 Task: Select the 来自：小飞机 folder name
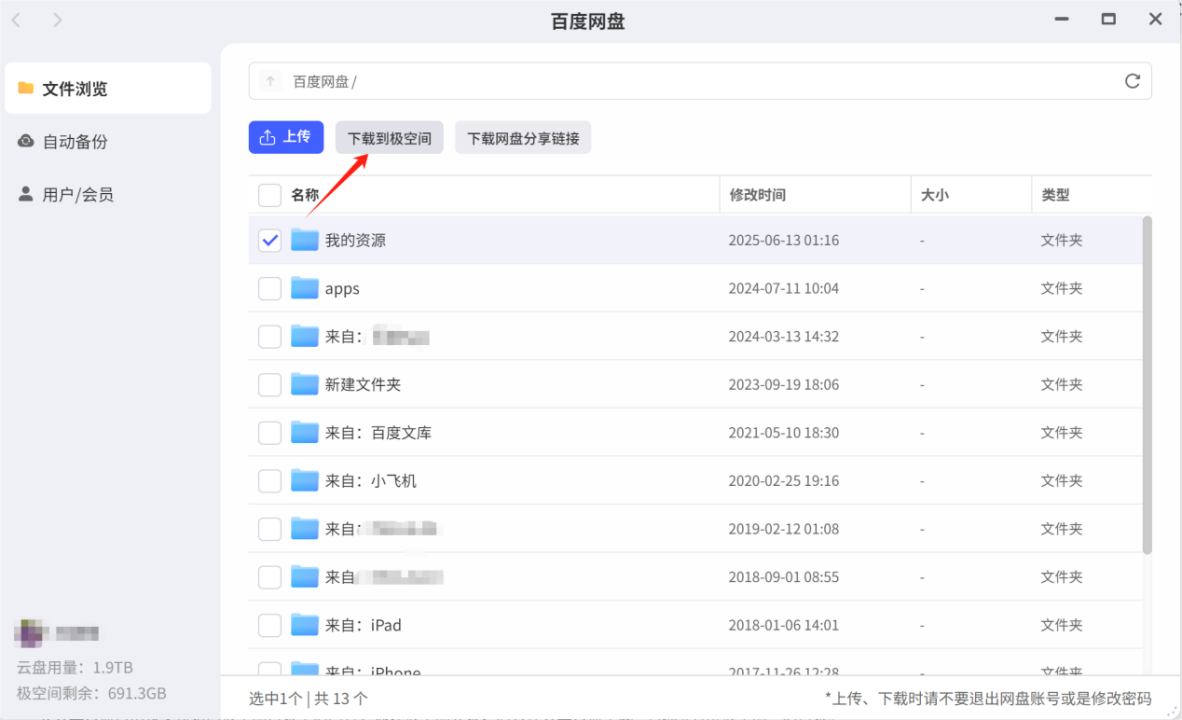coord(371,481)
